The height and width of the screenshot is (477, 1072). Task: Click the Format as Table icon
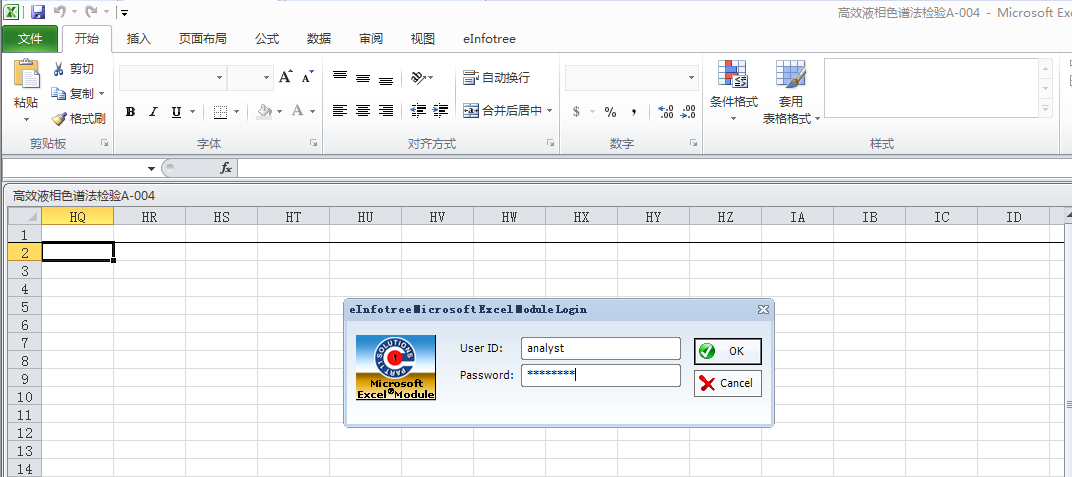791,76
